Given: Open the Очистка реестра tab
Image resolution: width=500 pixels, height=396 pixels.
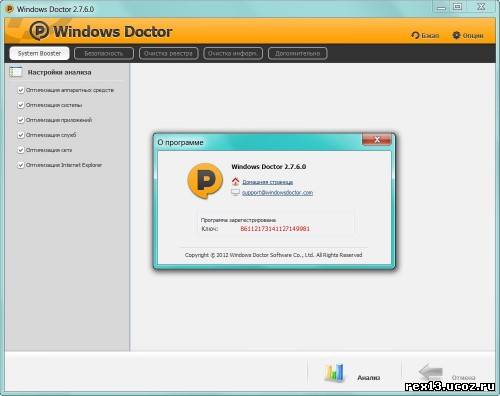Looking at the screenshot, I should pos(168,53).
